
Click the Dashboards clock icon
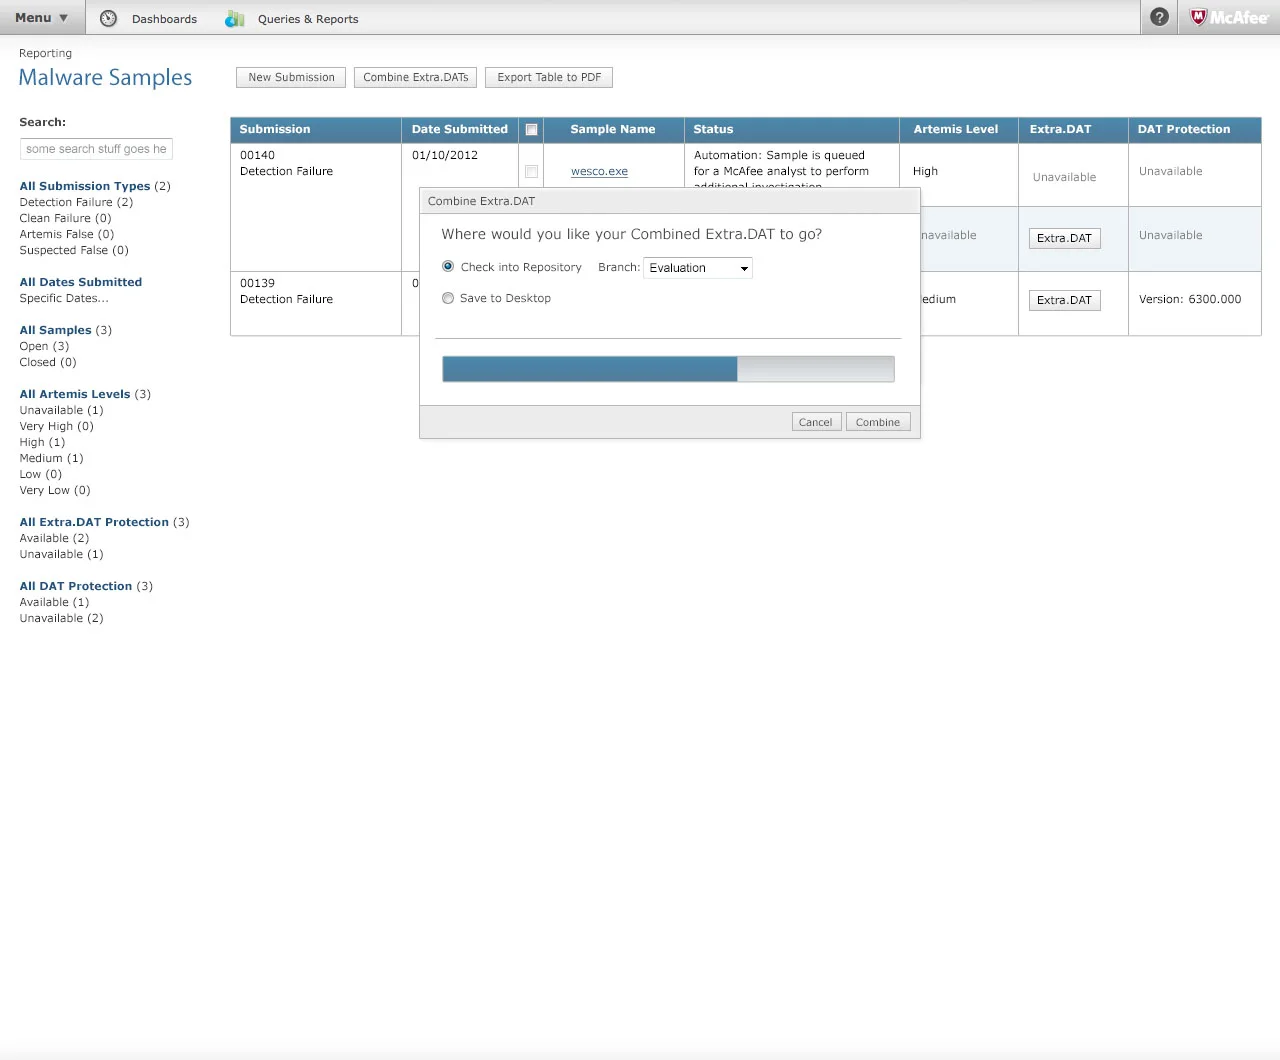108,18
